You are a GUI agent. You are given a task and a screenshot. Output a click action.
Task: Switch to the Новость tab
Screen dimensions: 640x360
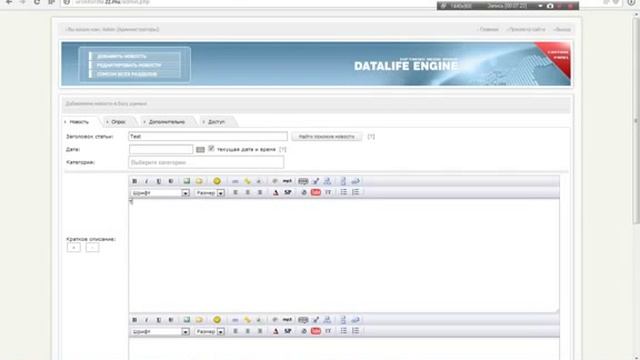coord(79,122)
